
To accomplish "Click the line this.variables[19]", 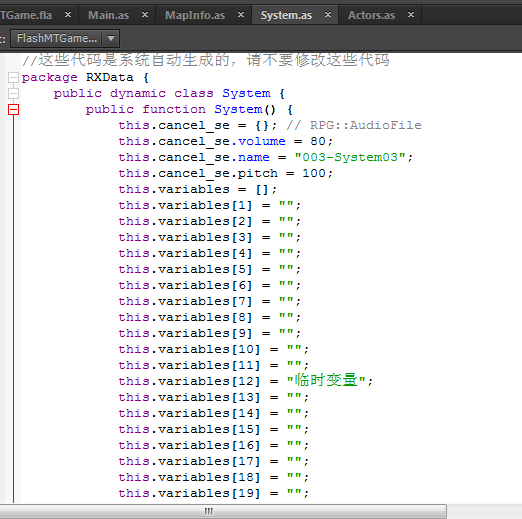I will pos(214,493).
